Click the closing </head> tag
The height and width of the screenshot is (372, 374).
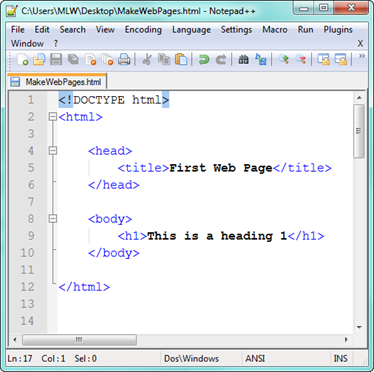coord(114,185)
